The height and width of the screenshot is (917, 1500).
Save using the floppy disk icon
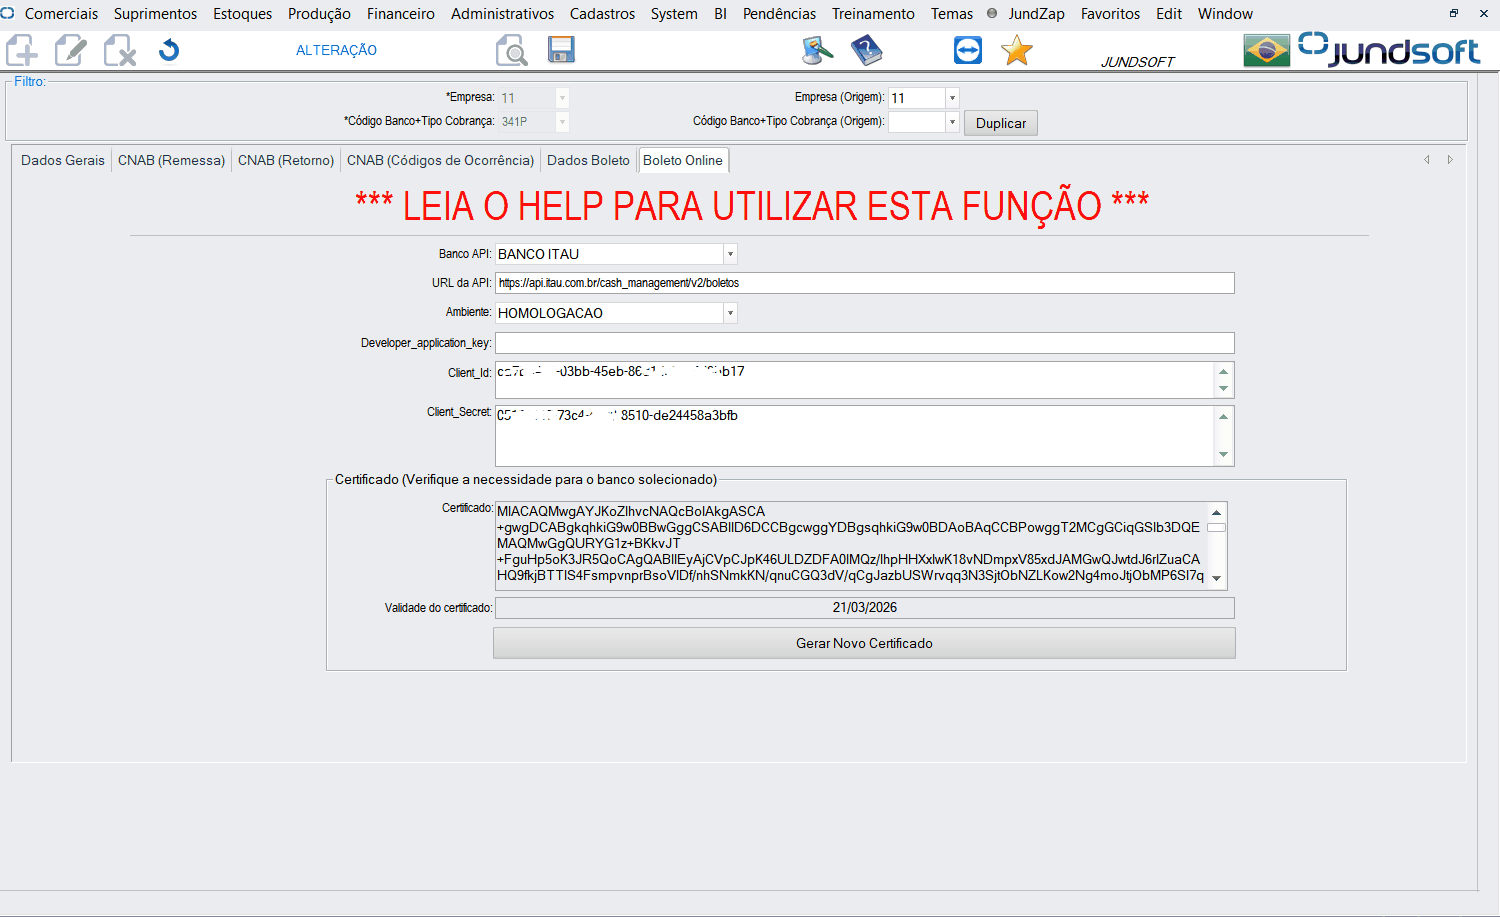[561, 50]
